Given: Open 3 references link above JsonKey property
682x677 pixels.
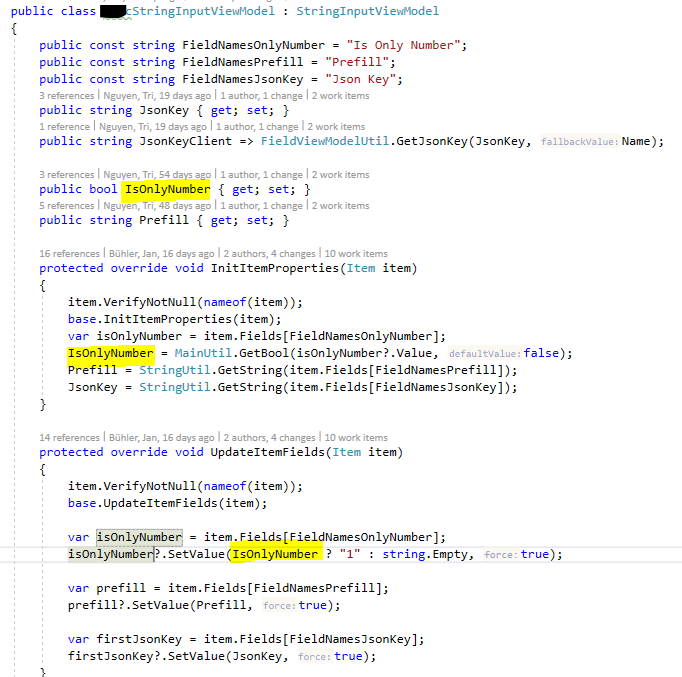Looking at the screenshot, I should (x=67, y=96).
